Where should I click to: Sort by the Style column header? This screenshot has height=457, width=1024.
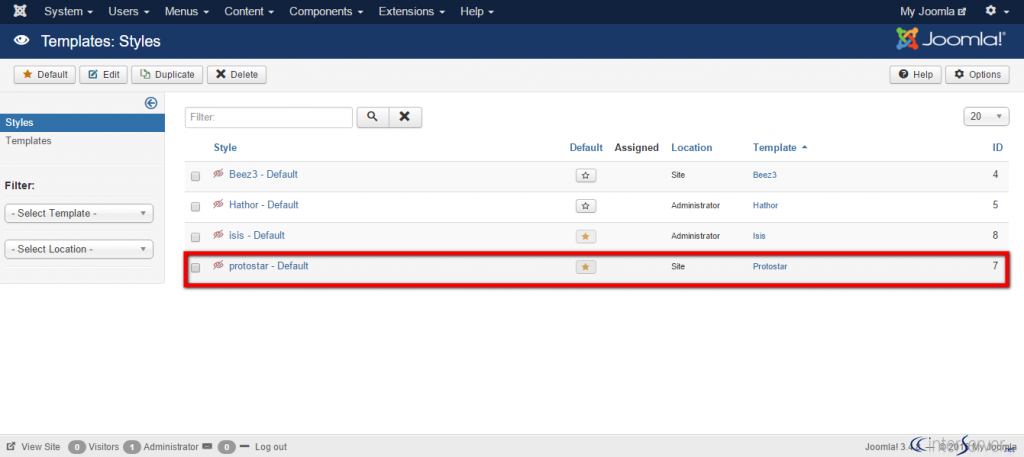(x=225, y=148)
